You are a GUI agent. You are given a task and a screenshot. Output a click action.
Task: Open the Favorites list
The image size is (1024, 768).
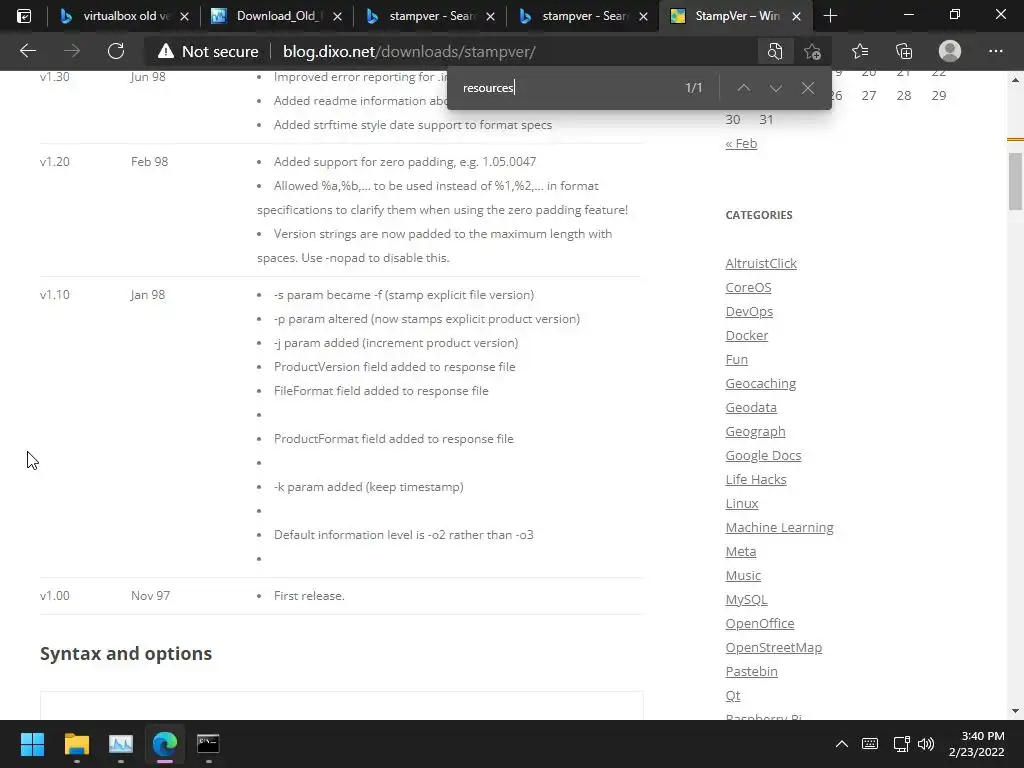pos(860,51)
